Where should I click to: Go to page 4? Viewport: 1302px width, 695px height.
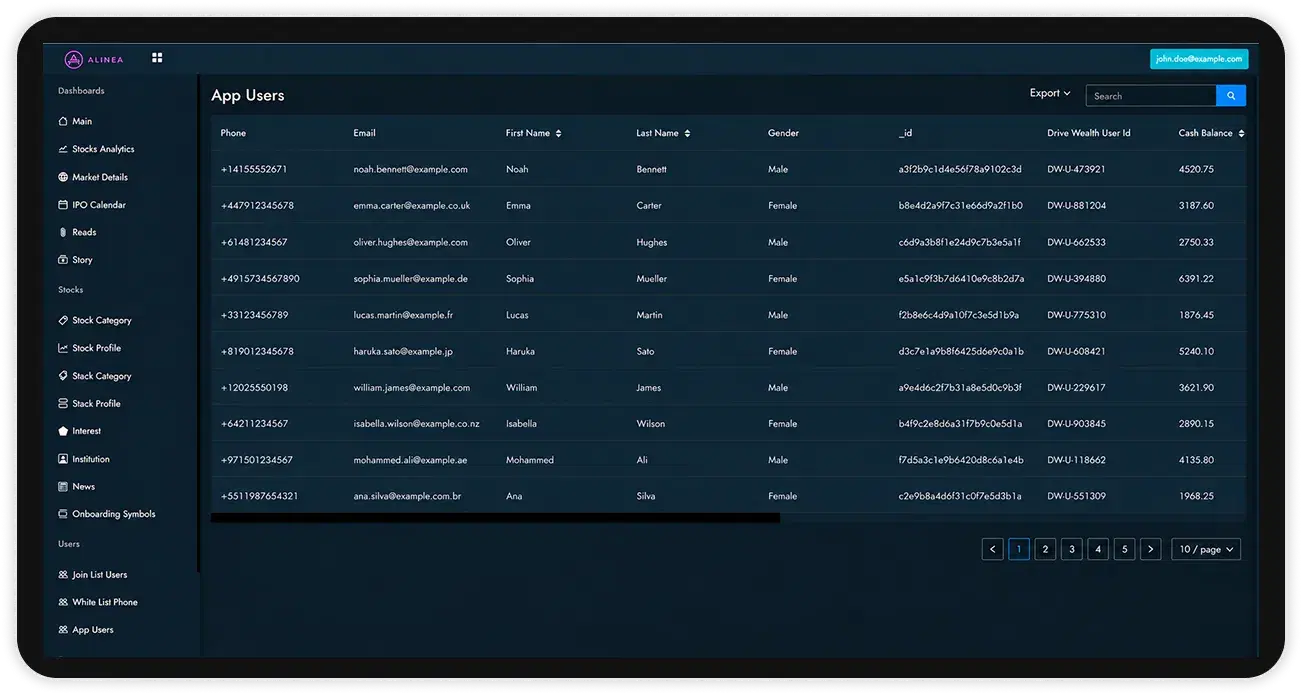point(1098,549)
